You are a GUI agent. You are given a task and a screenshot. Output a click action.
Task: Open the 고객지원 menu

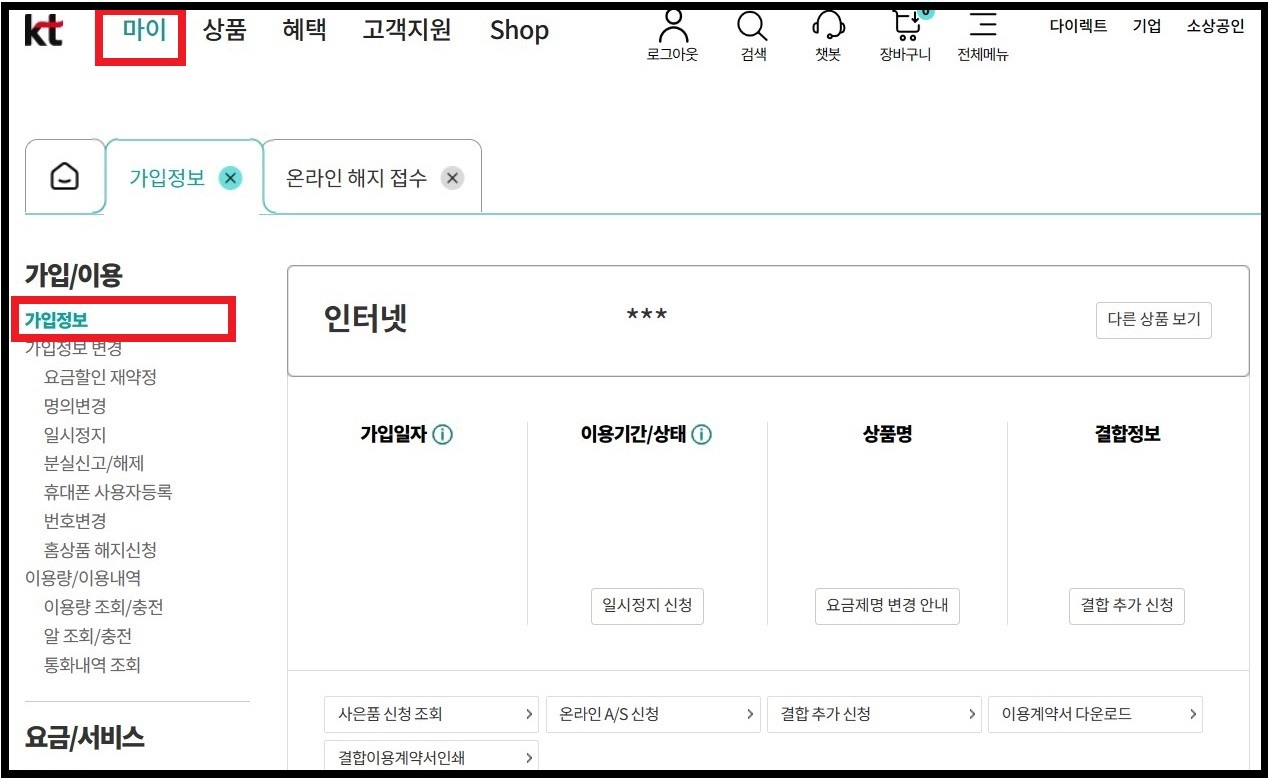click(406, 30)
